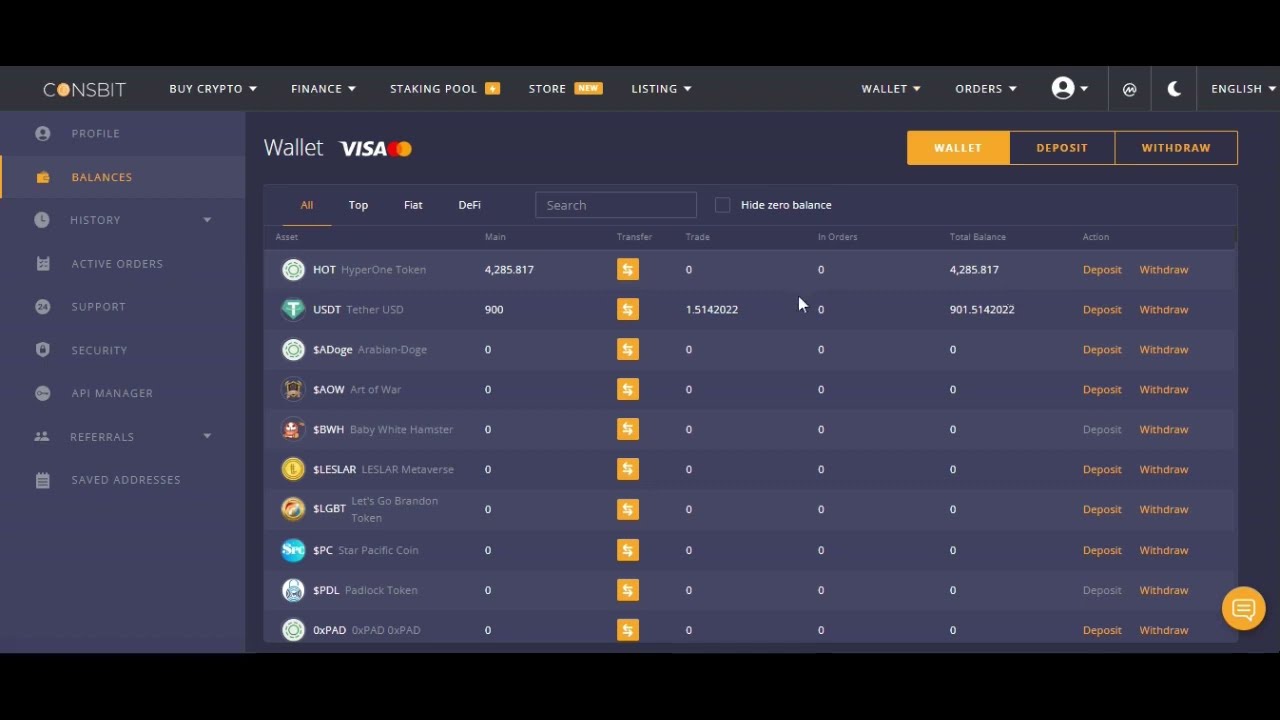The image size is (1280, 720).
Task: Click transfer icon for $LGBT row
Action: [x=628, y=510]
